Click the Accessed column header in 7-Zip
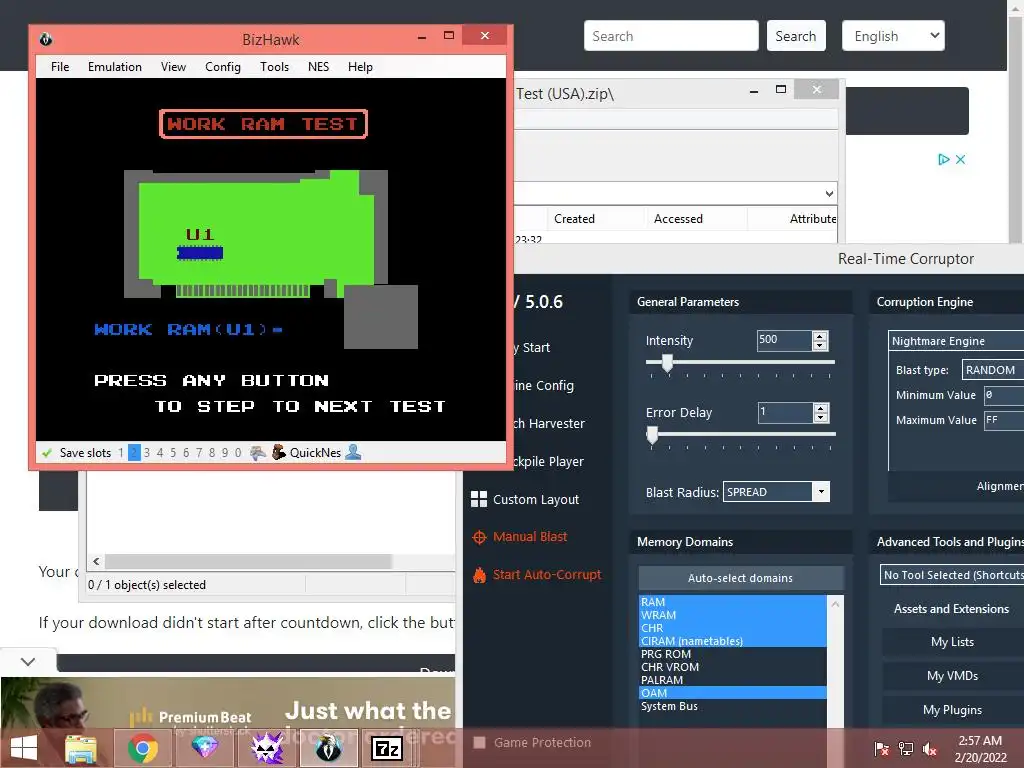The height and width of the screenshot is (768, 1024). tap(696, 219)
